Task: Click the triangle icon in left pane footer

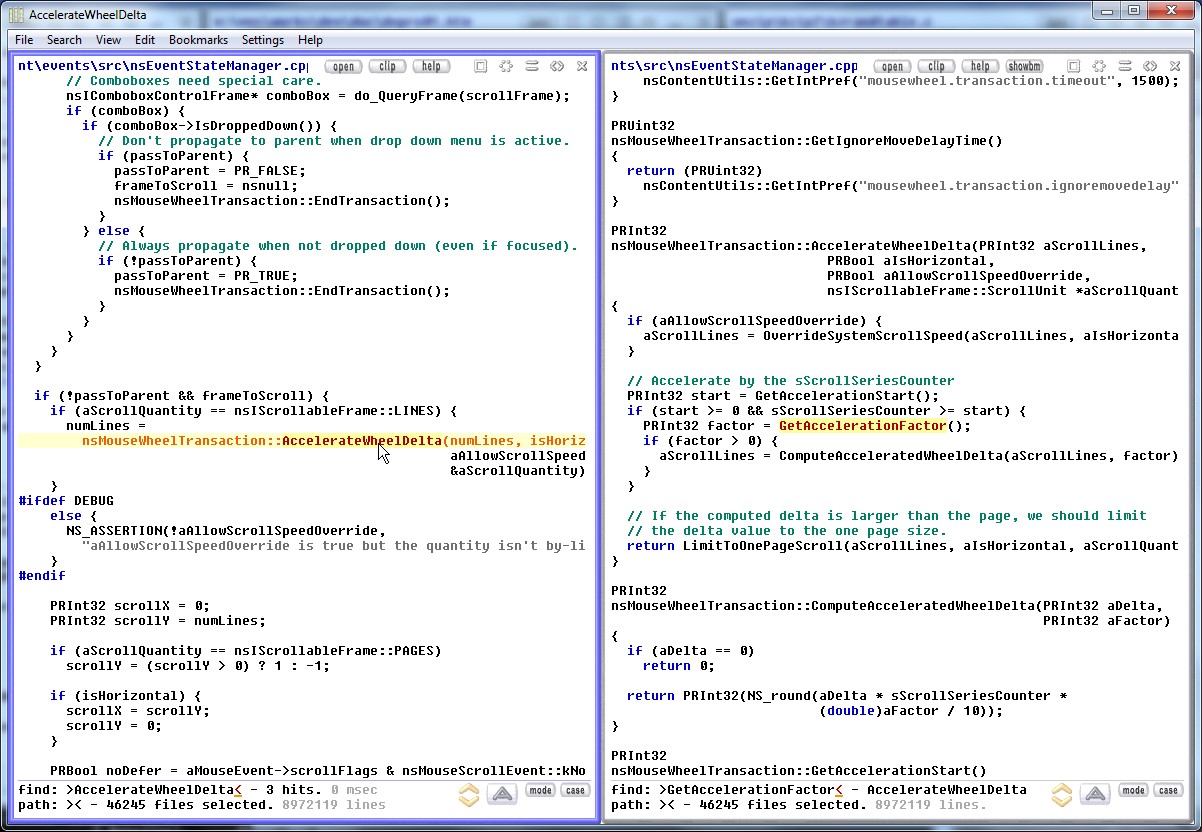Action: [503, 795]
